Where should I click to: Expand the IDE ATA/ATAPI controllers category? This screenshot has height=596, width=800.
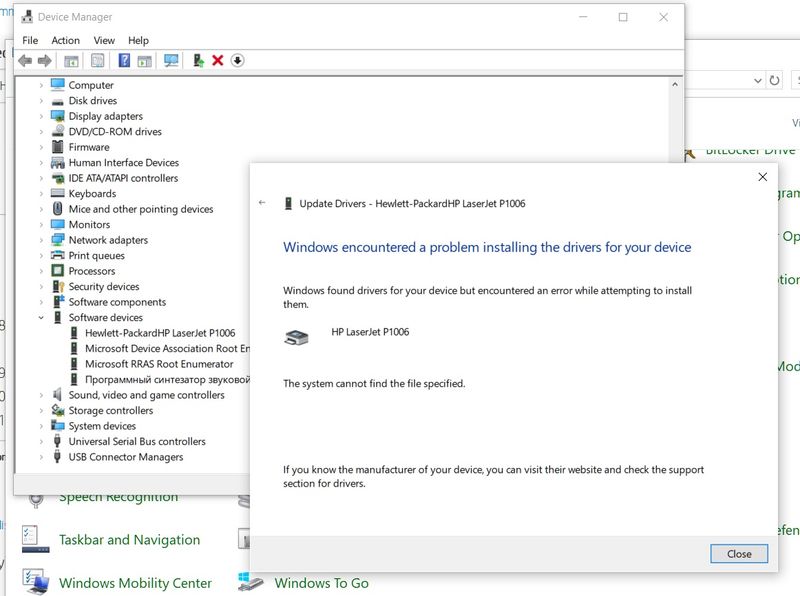[x=41, y=178]
